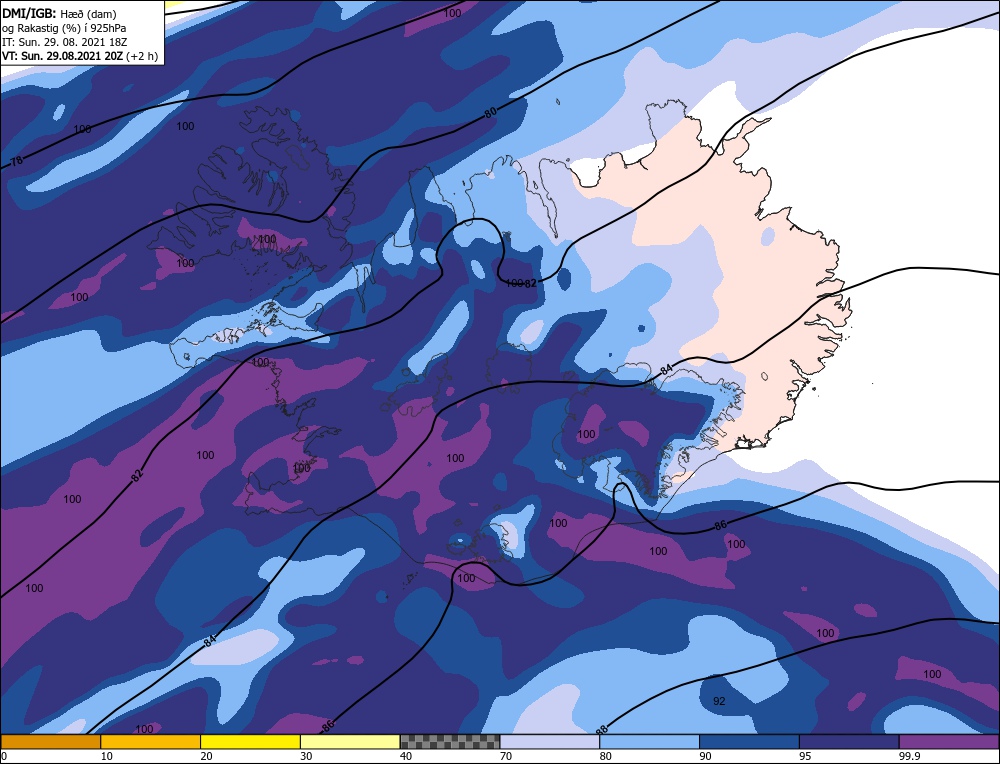Screen dimensions: 1000x764
Task: Click the '100 82' overlapping contour label
Action: (x=521, y=283)
